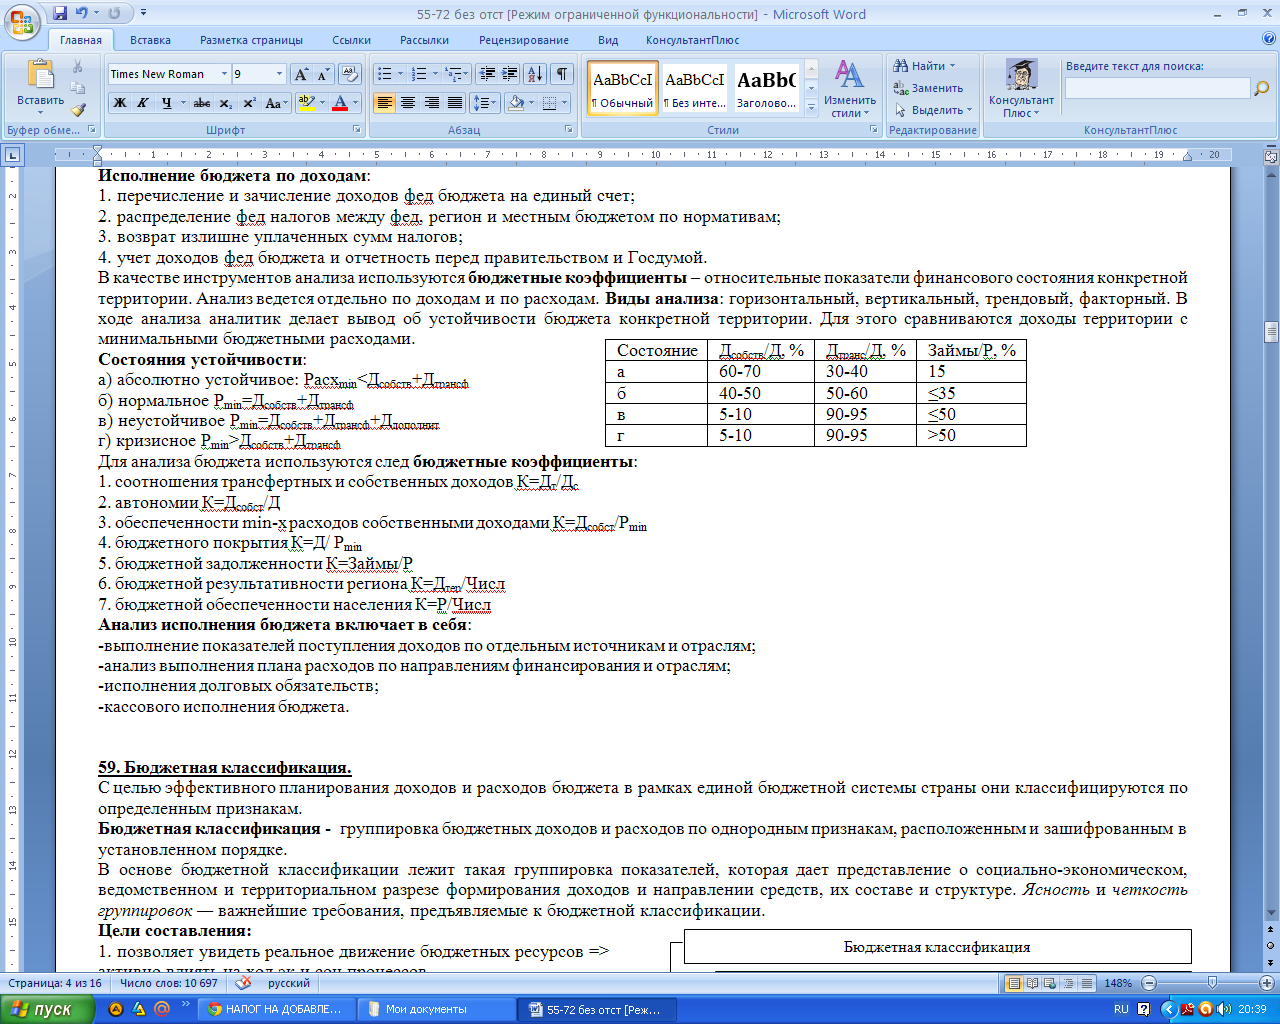Viewport: 1280px width, 1024px height.
Task: Click the magnifier search icon
Action: coord(1261,88)
